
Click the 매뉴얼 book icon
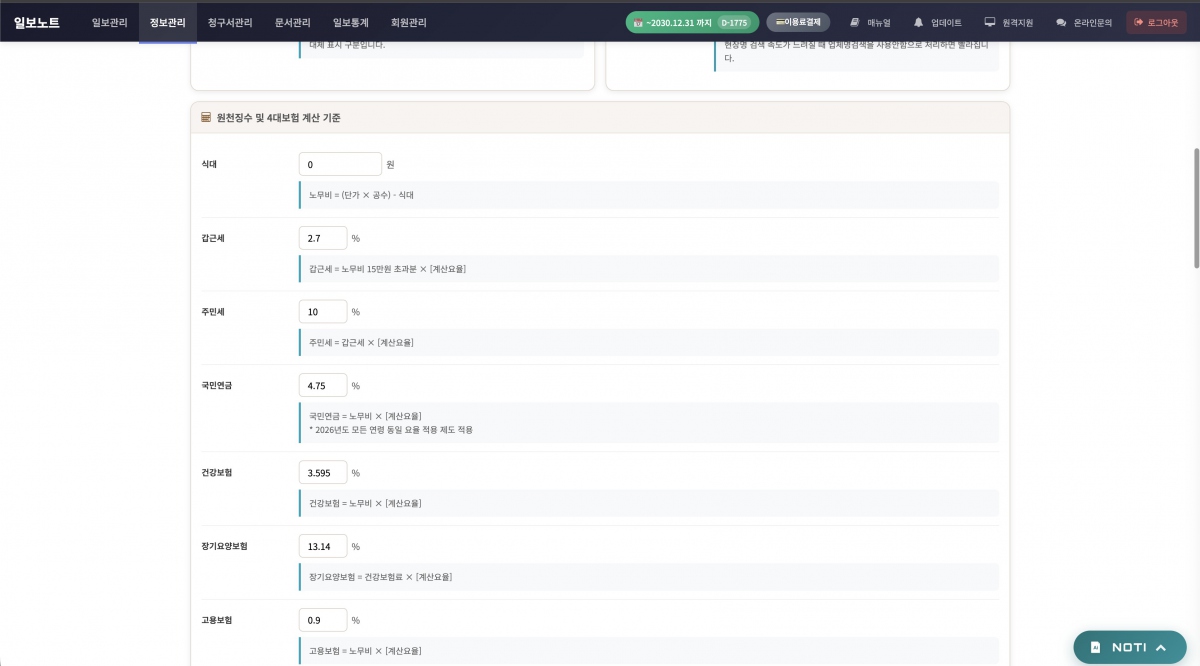click(x=855, y=22)
